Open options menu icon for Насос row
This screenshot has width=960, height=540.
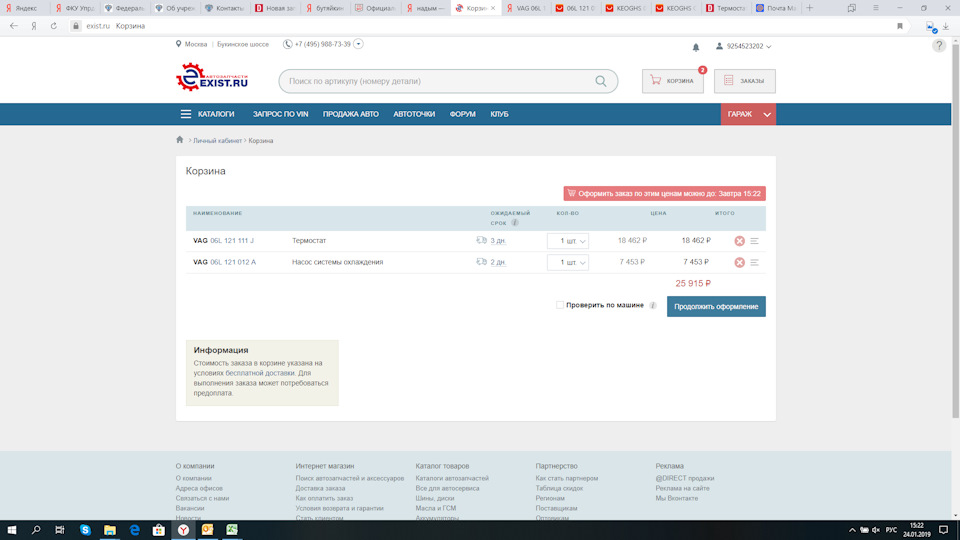tap(754, 263)
